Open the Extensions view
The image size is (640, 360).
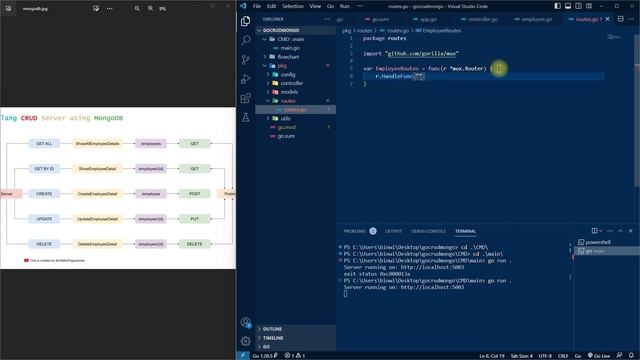click(245, 98)
